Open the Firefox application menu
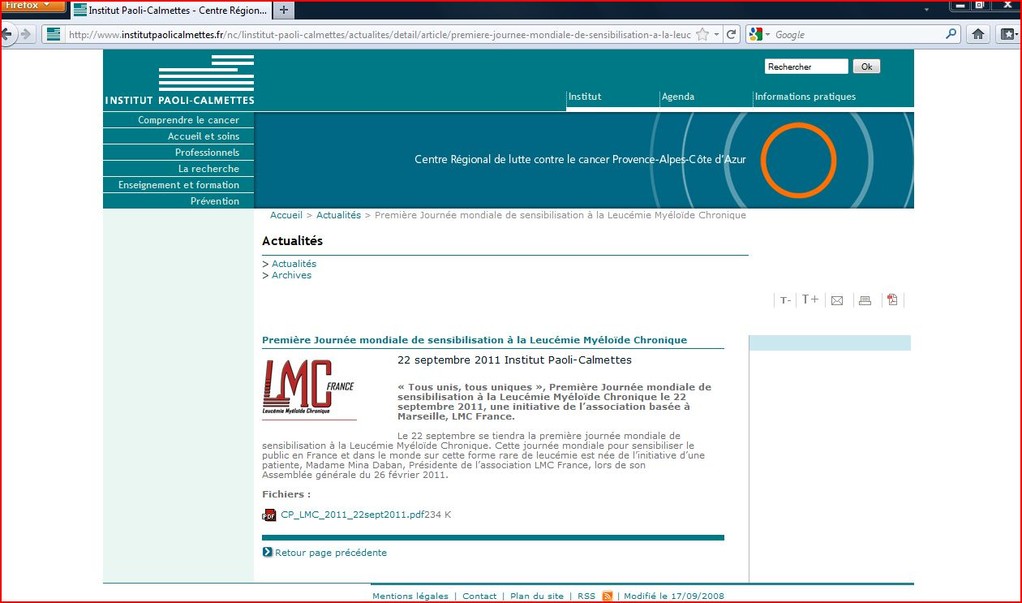The width and height of the screenshot is (1022, 603). tap(31, 6)
